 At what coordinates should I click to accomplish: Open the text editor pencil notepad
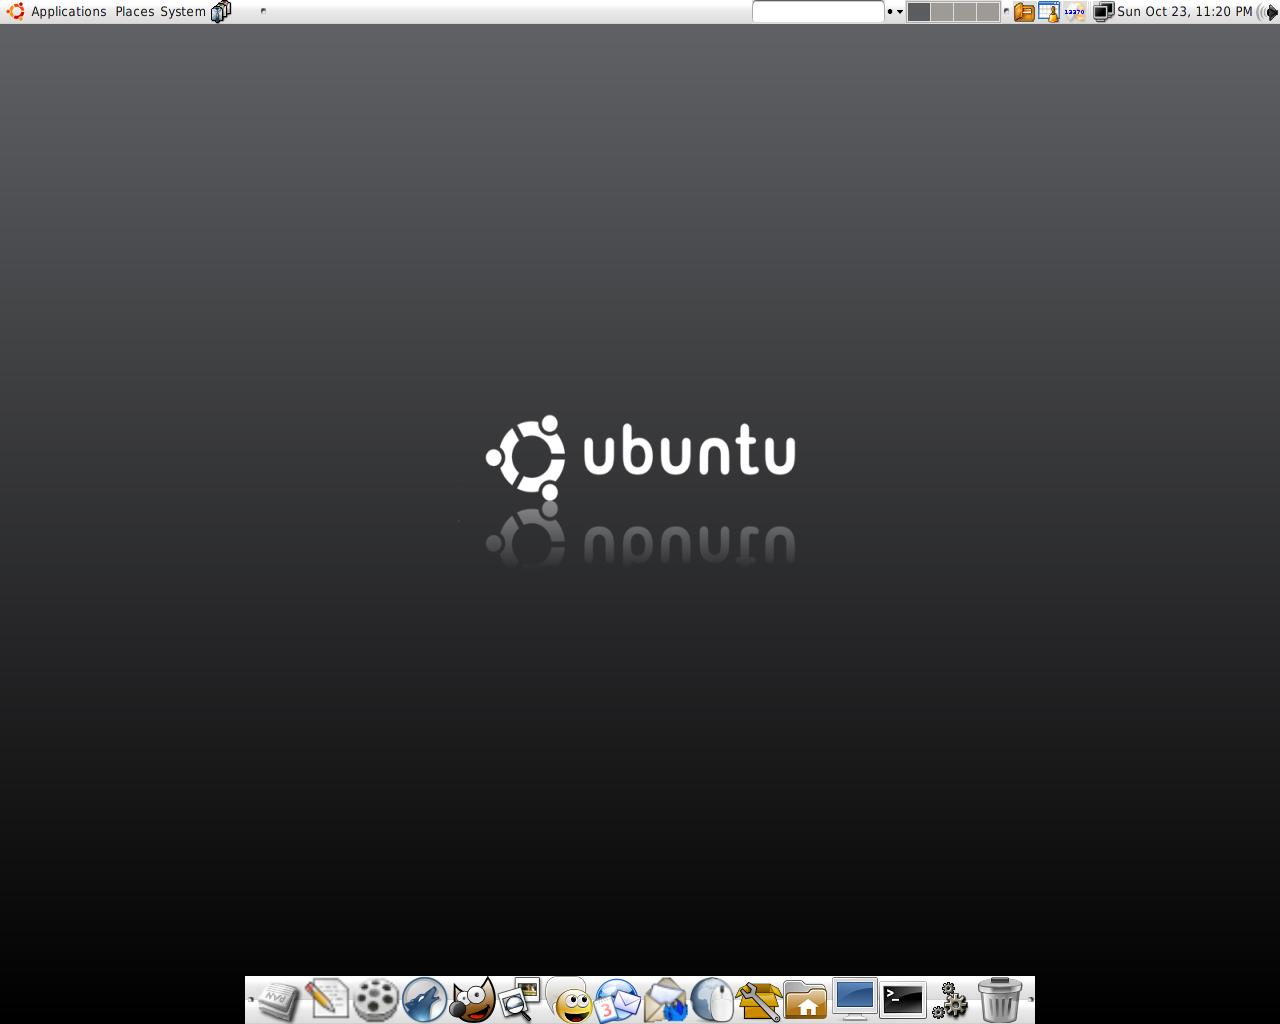[326, 1000]
